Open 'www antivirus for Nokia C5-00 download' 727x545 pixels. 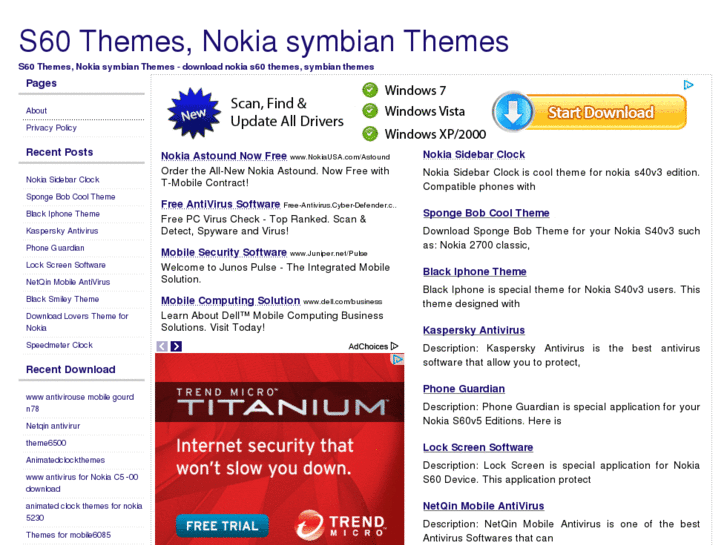[x=82, y=483]
